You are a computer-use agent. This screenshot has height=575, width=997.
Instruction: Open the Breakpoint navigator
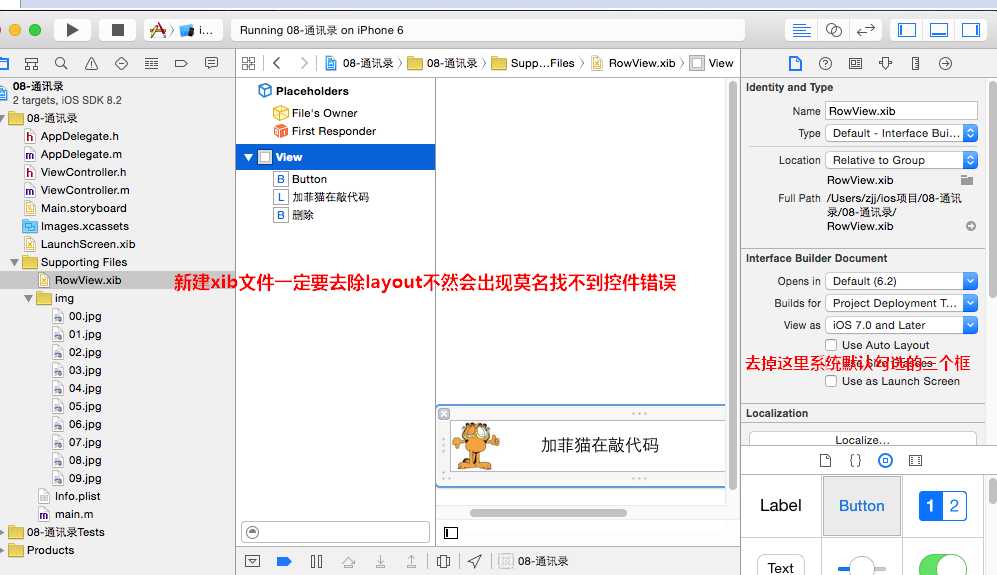(181, 64)
